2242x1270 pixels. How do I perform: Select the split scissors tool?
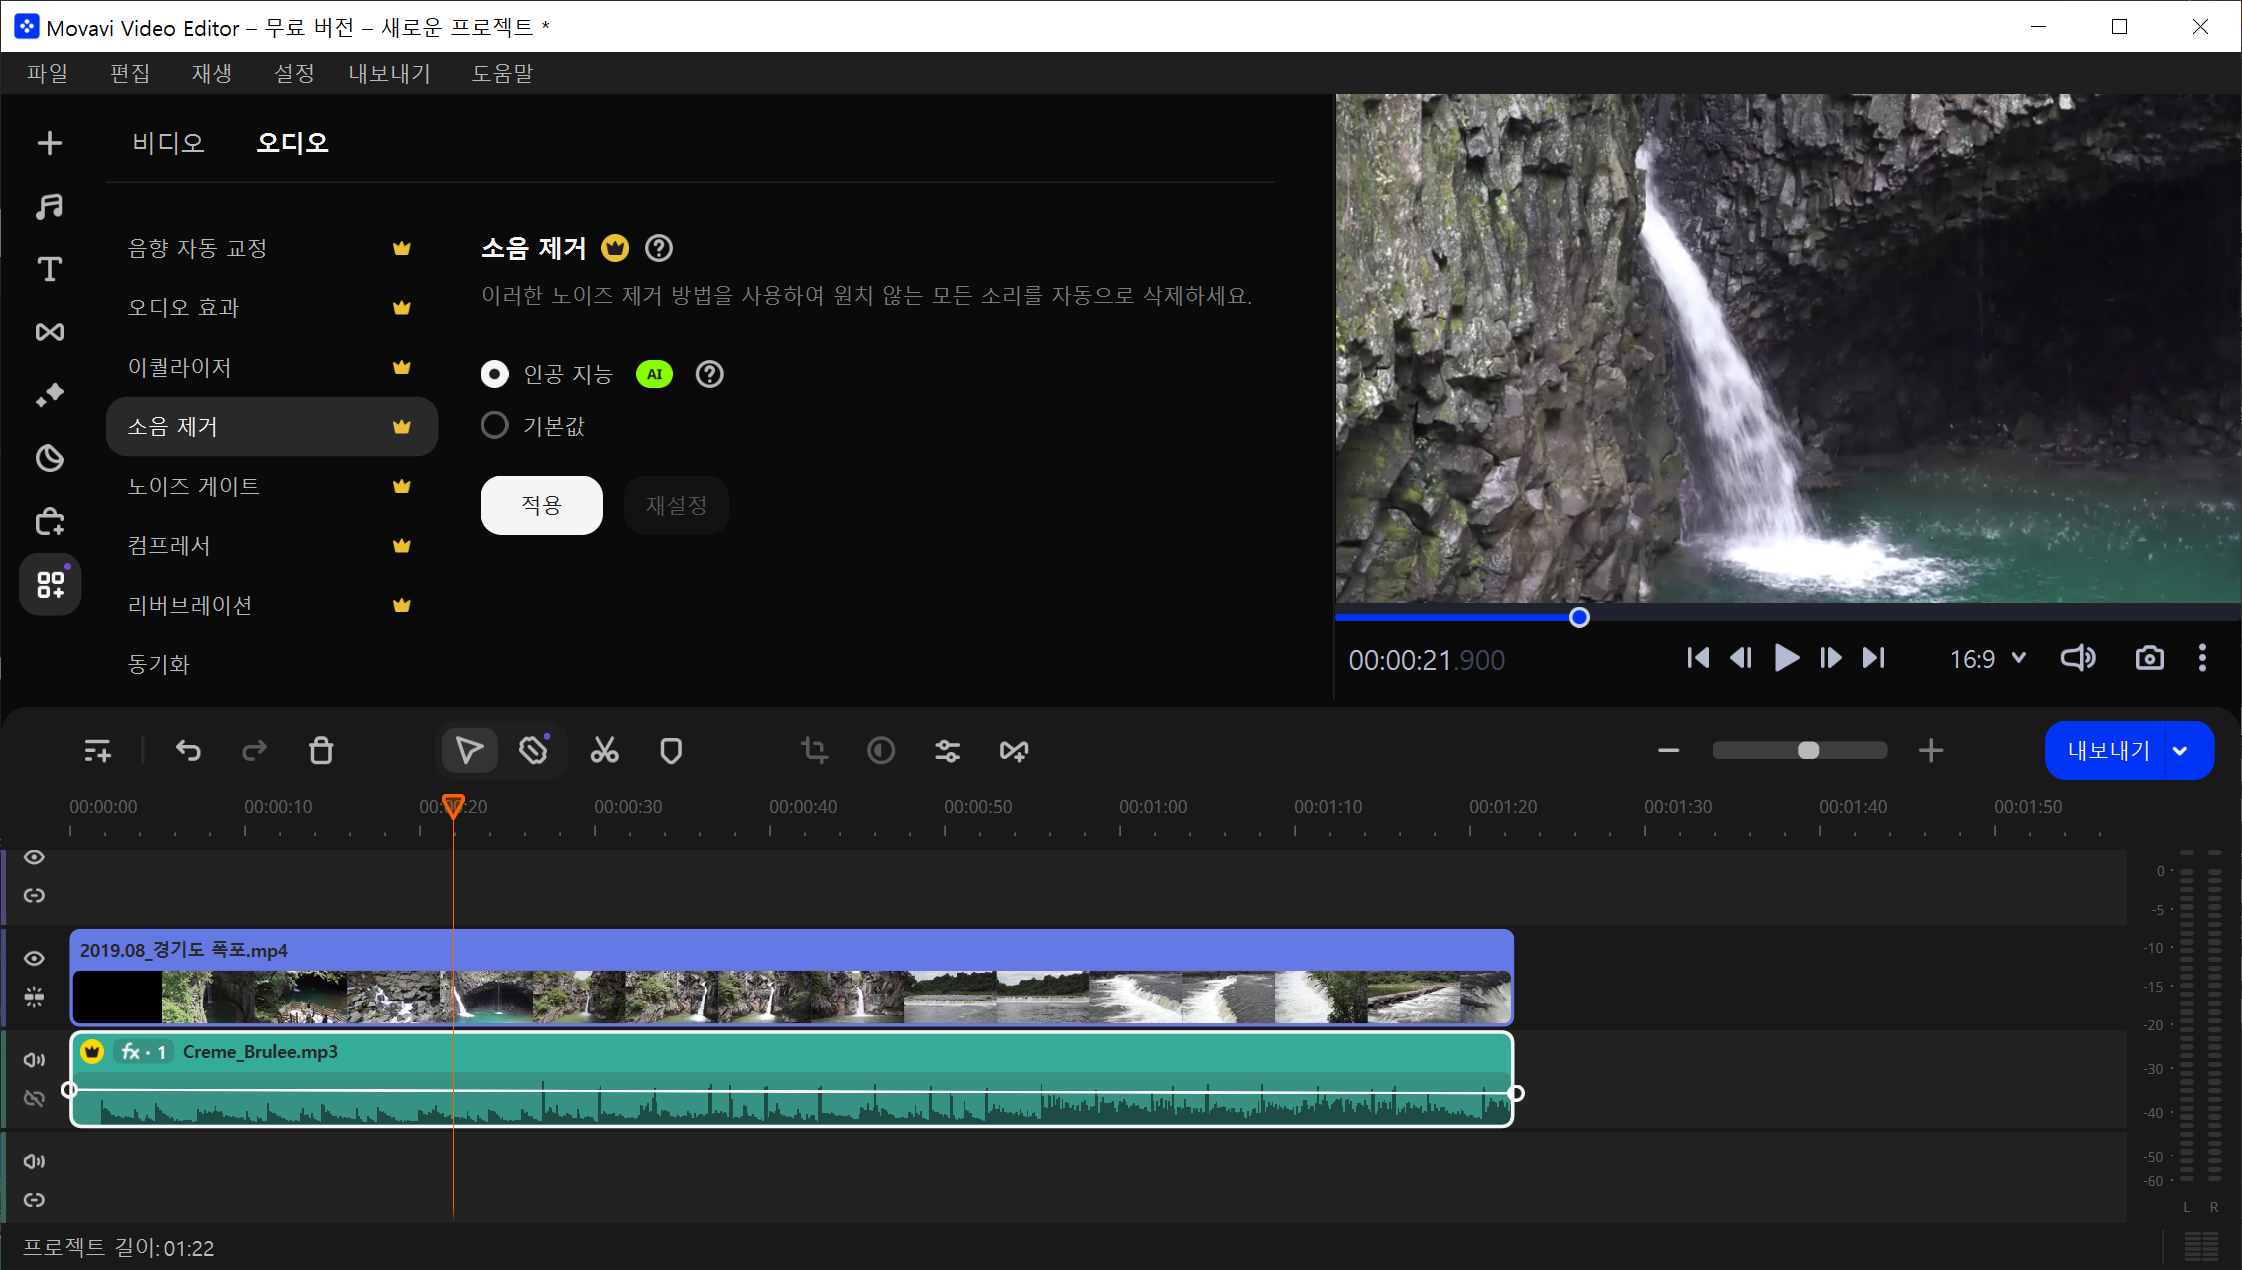click(604, 750)
